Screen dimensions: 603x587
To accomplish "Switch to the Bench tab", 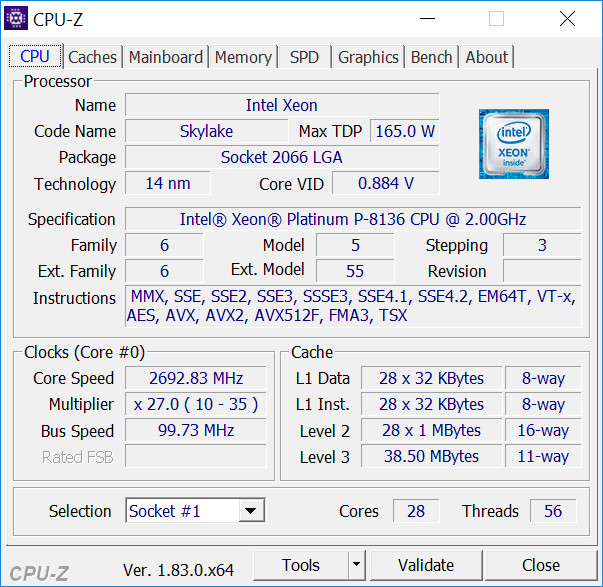I will (x=431, y=57).
